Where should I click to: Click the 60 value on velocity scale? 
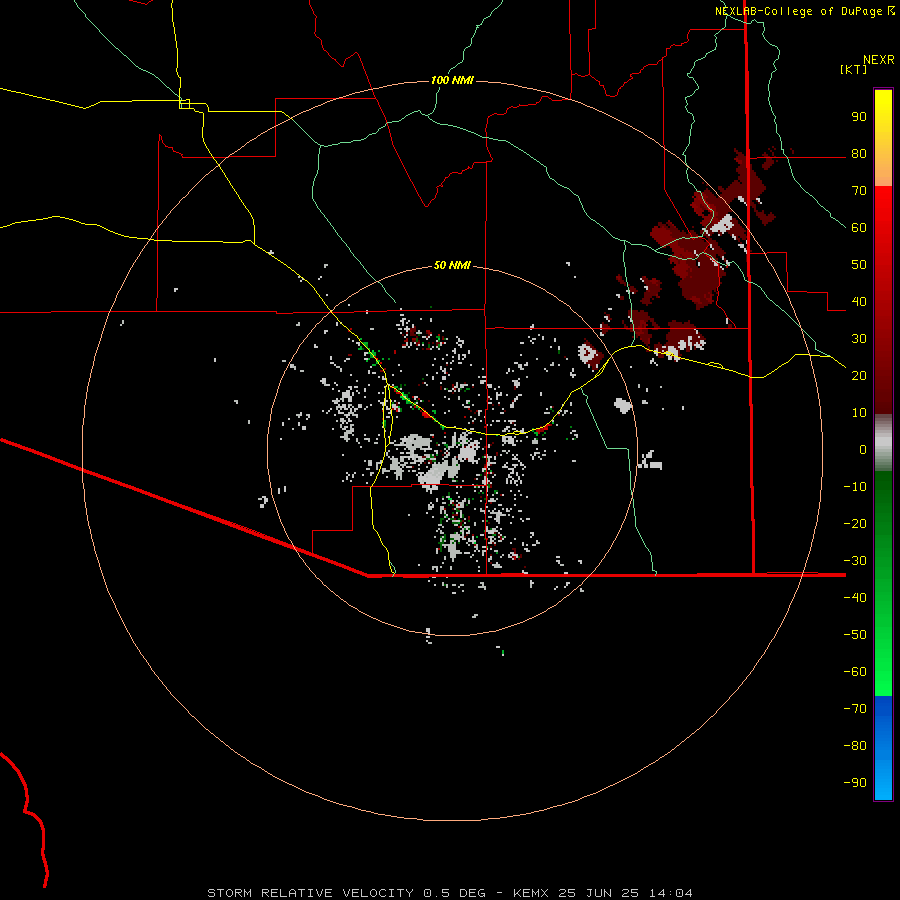coord(859,227)
